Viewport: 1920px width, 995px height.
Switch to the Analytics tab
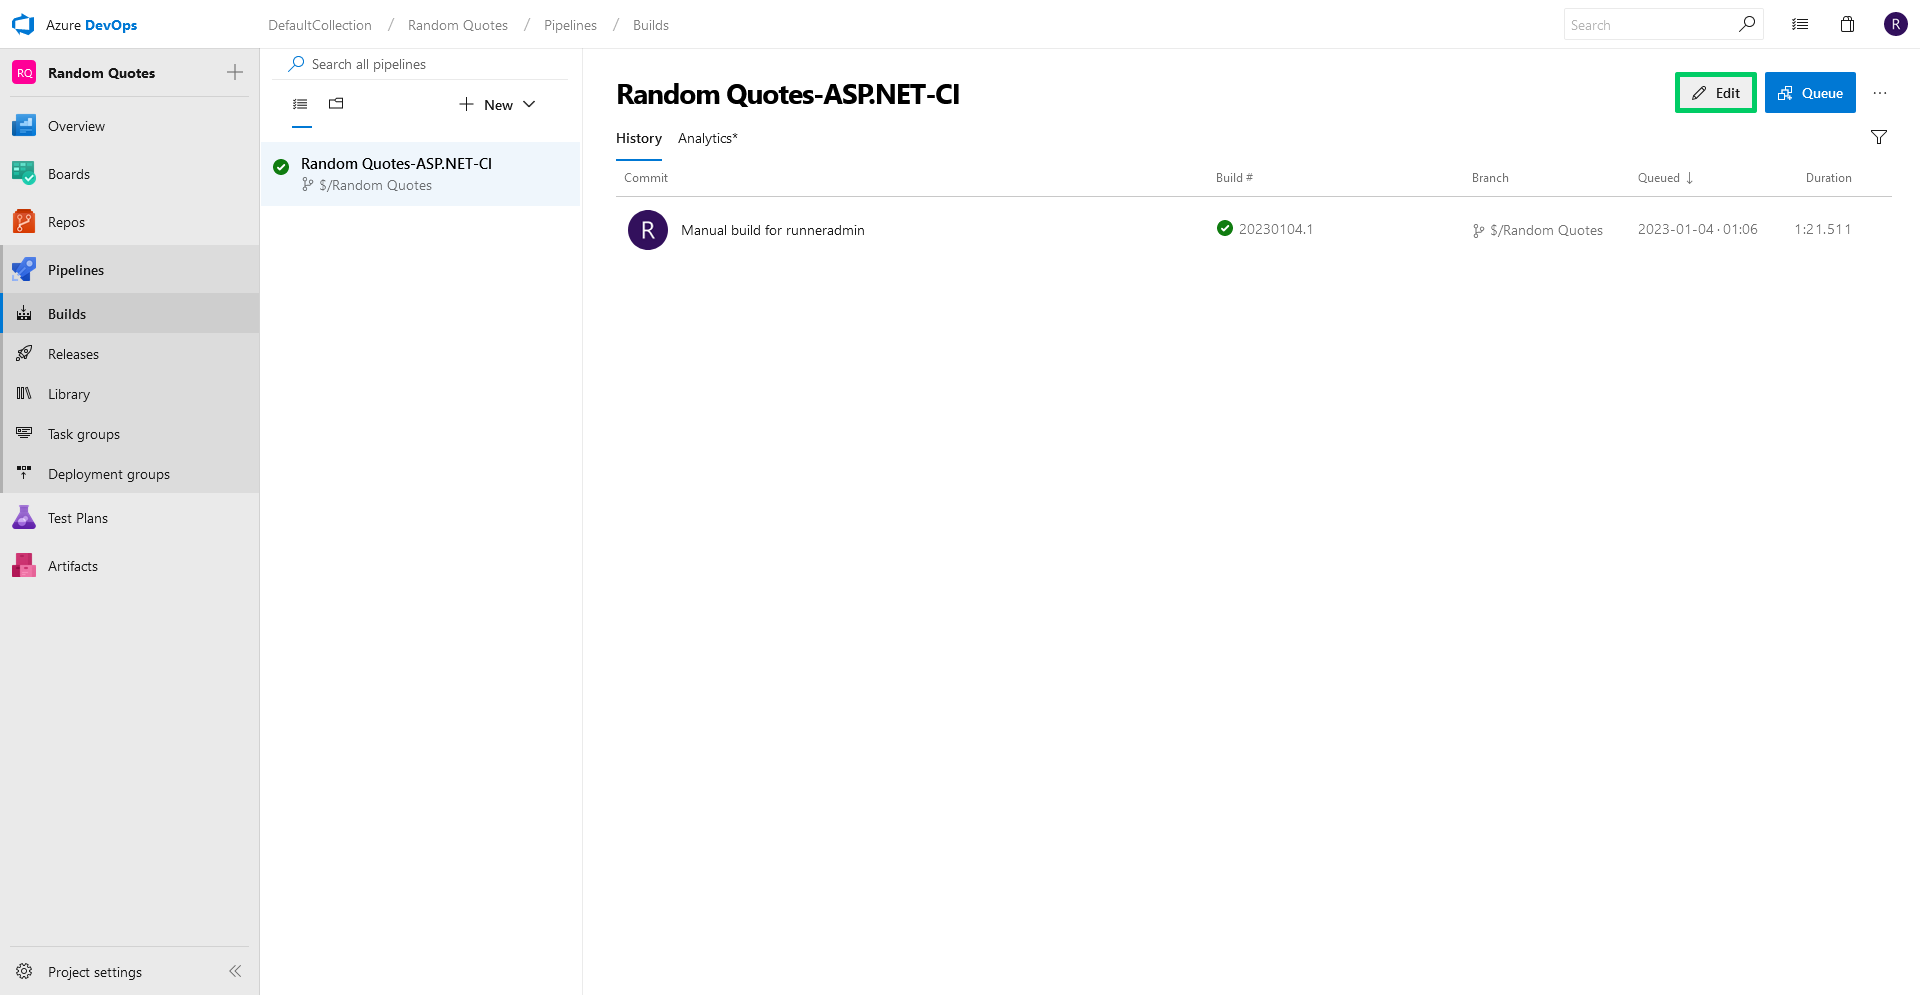(708, 139)
